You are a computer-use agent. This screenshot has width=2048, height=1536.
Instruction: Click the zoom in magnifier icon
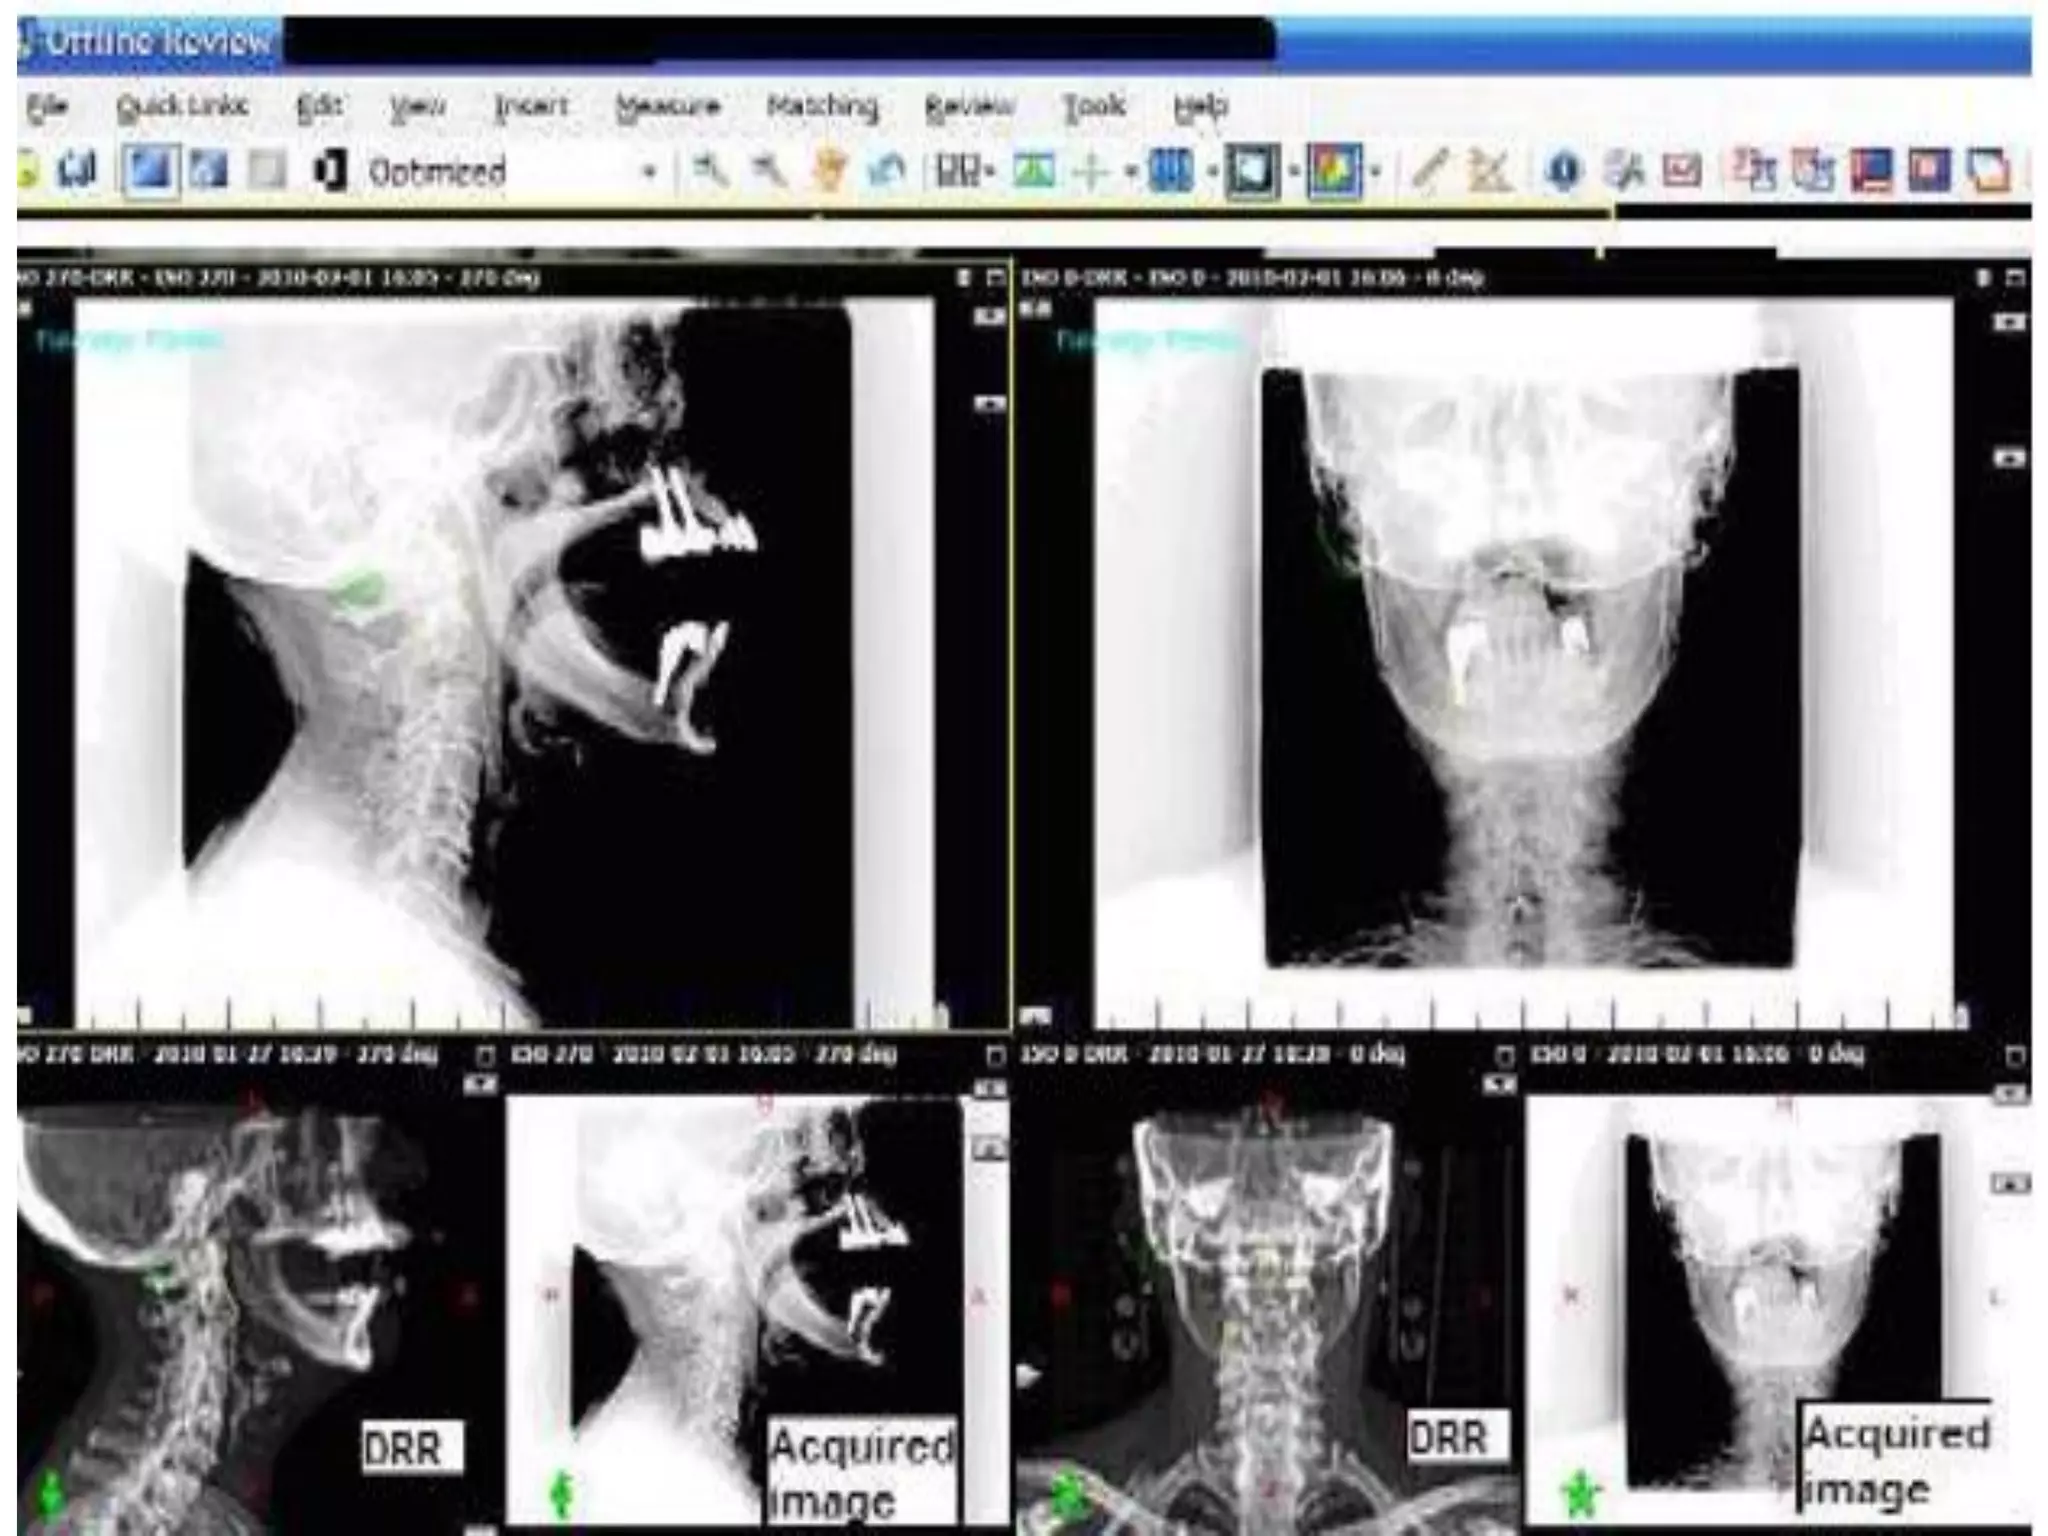pos(711,172)
